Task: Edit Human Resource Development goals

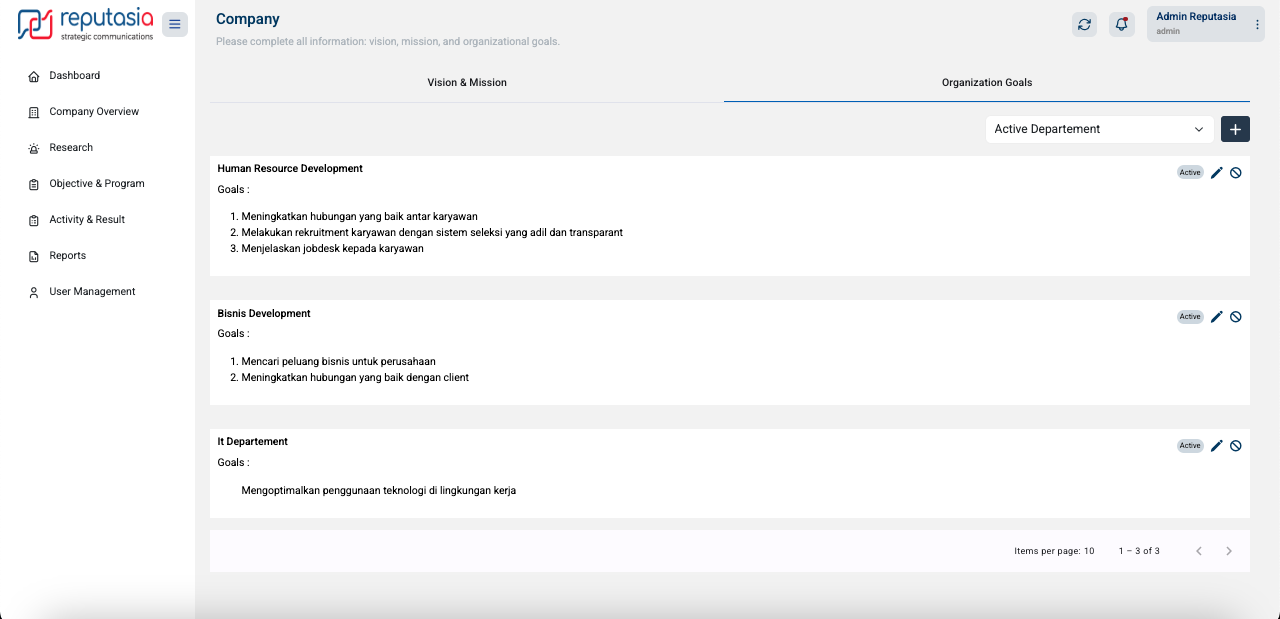Action: 1216,173
